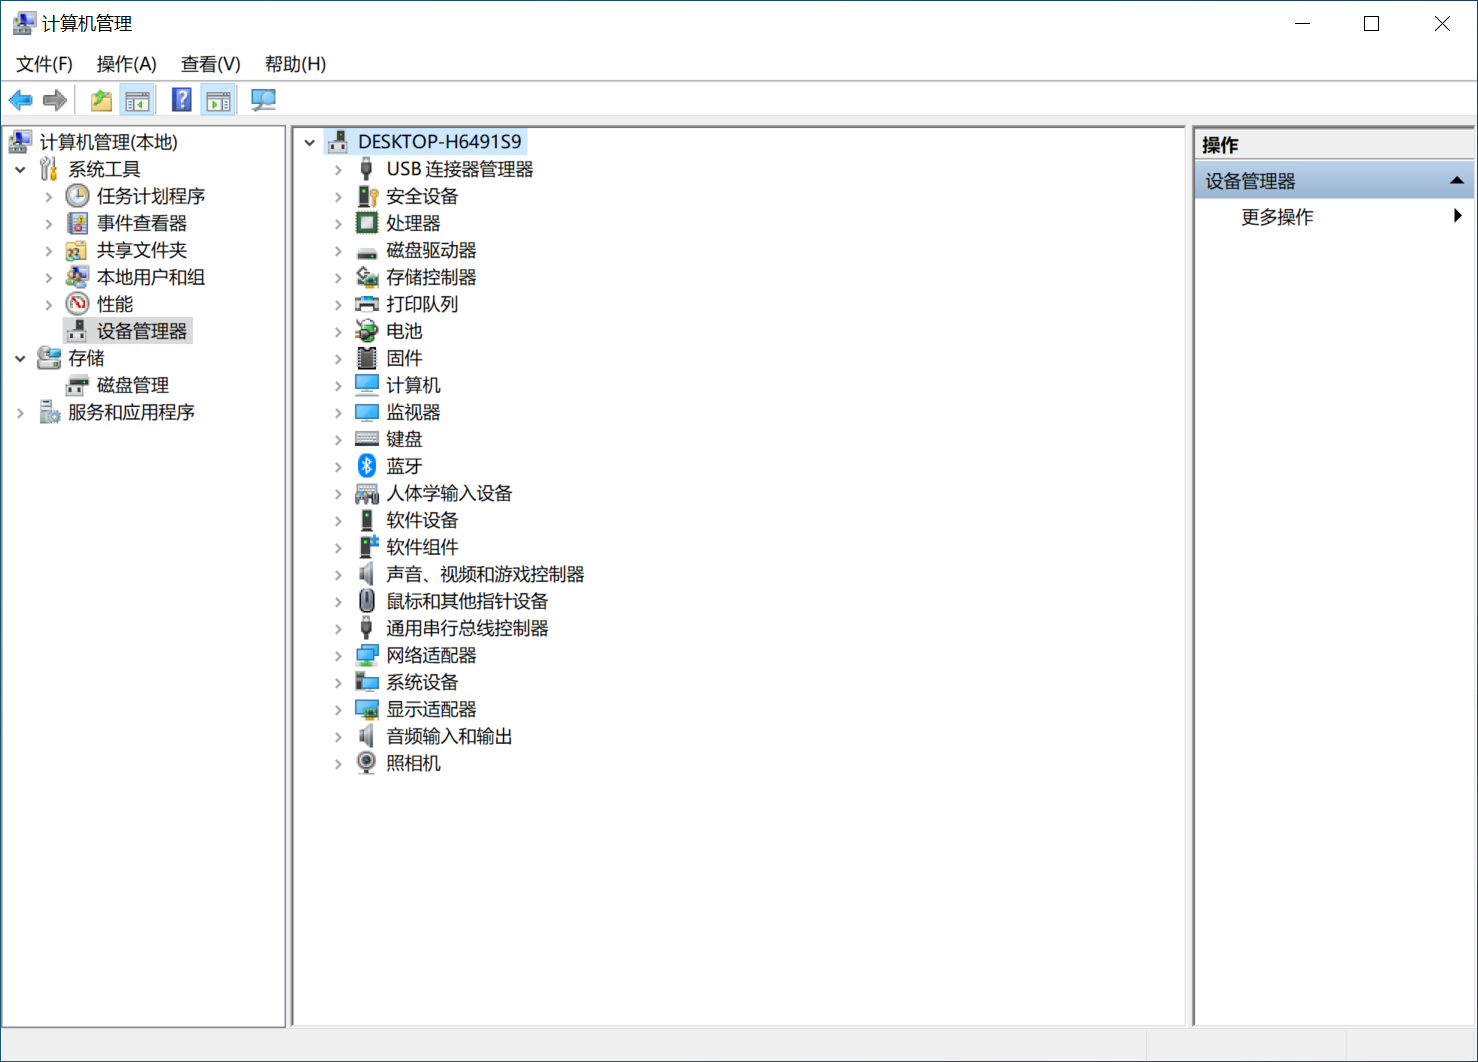Viewport: 1478px width, 1062px height.
Task: Toggle the Show/Hide Action Pane icon
Action: pyautogui.click(x=218, y=100)
